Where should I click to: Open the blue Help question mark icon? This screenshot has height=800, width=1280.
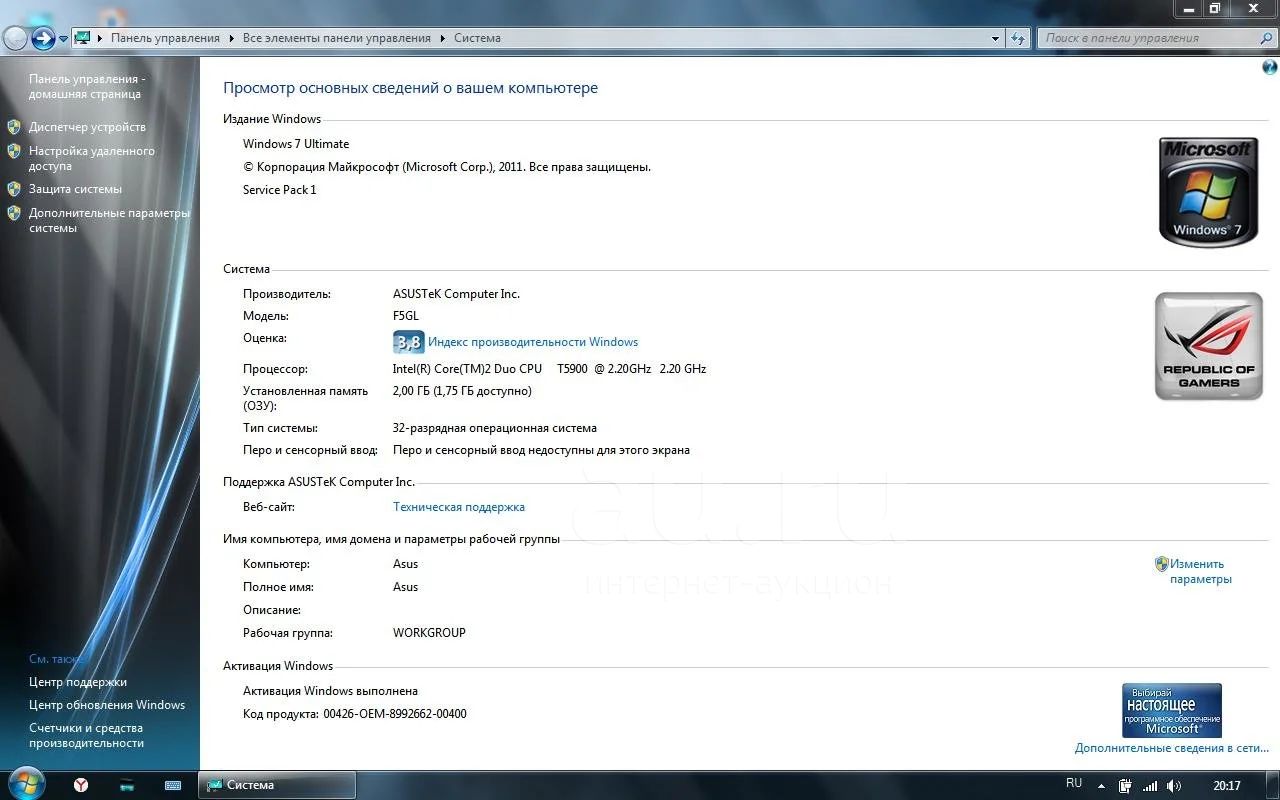[1270, 68]
